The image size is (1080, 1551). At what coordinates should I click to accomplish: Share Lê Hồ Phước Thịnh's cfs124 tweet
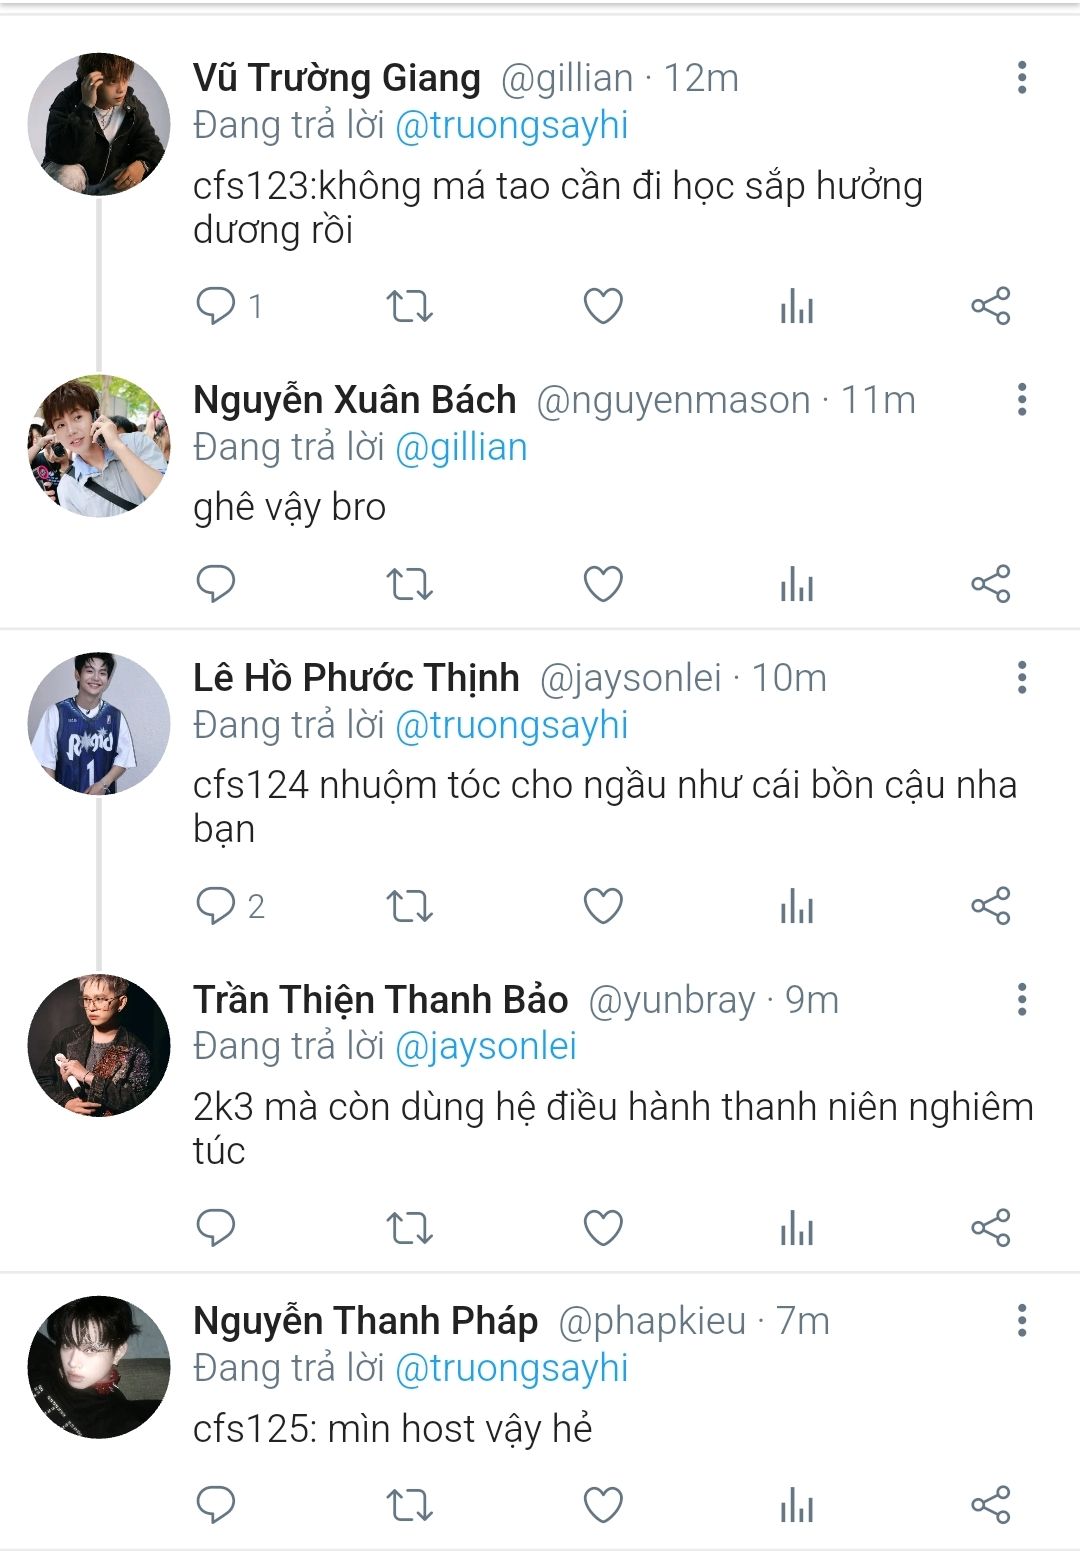(x=991, y=906)
